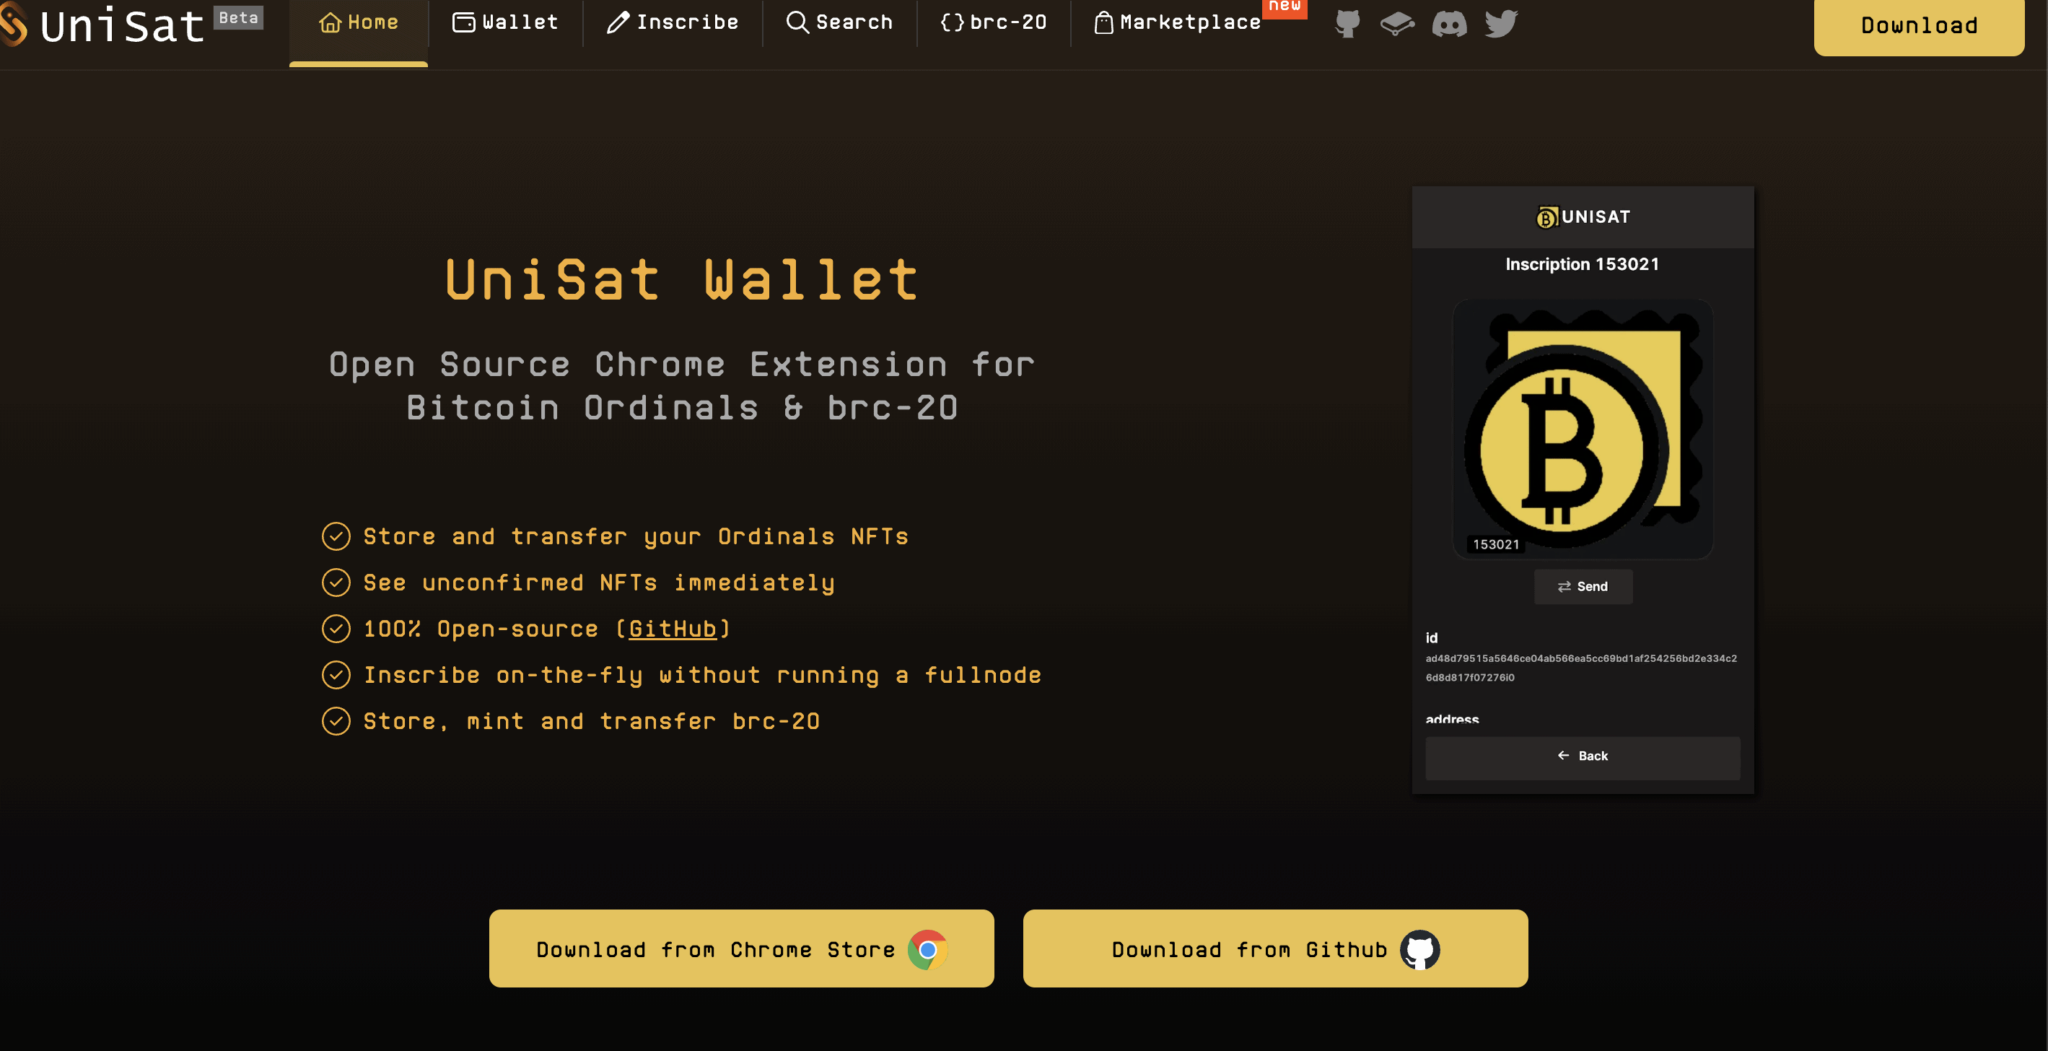
Task: Click Download from Github button
Action: click(1275, 948)
